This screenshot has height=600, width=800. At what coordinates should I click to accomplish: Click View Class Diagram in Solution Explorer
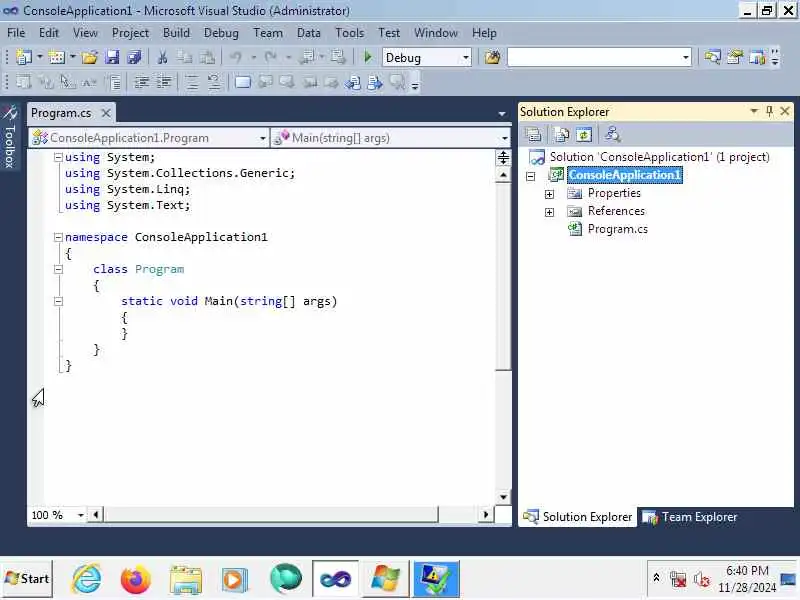(612, 135)
